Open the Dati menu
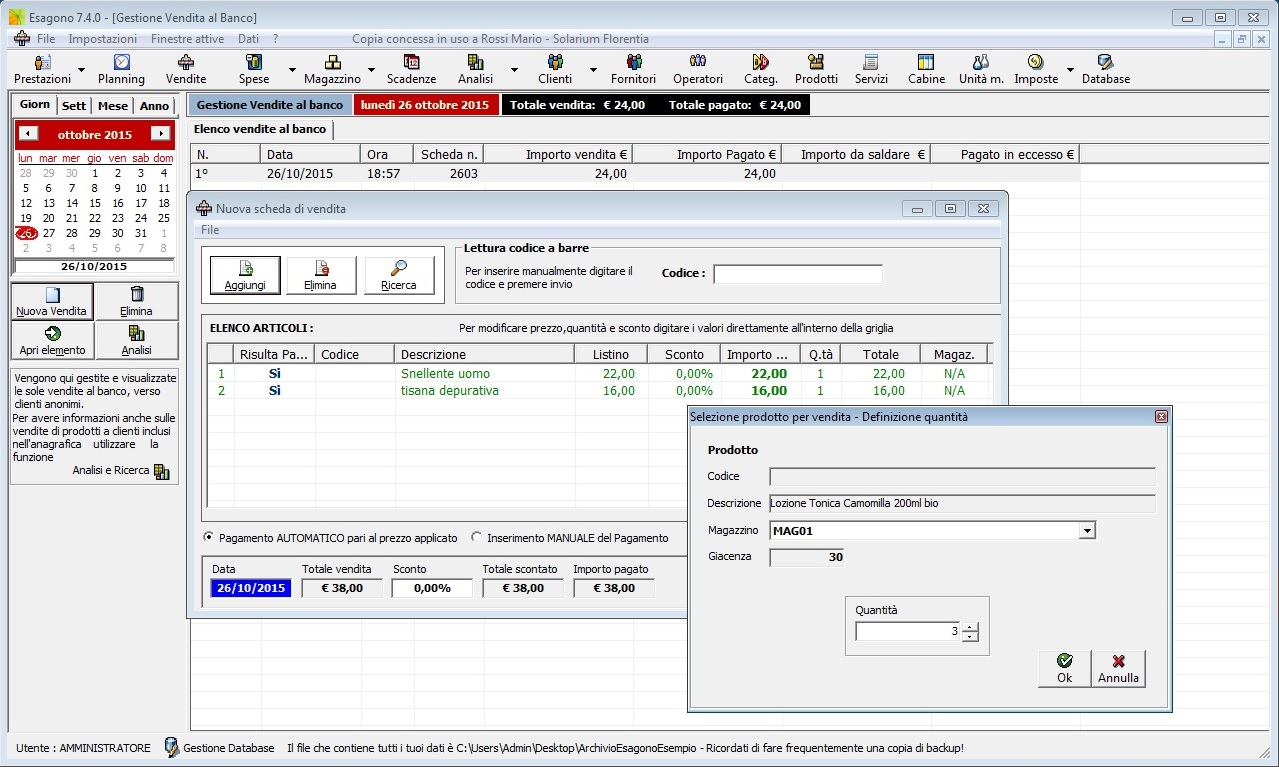This screenshot has height=767, width=1279. pyautogui.click(x=248, y=39)
